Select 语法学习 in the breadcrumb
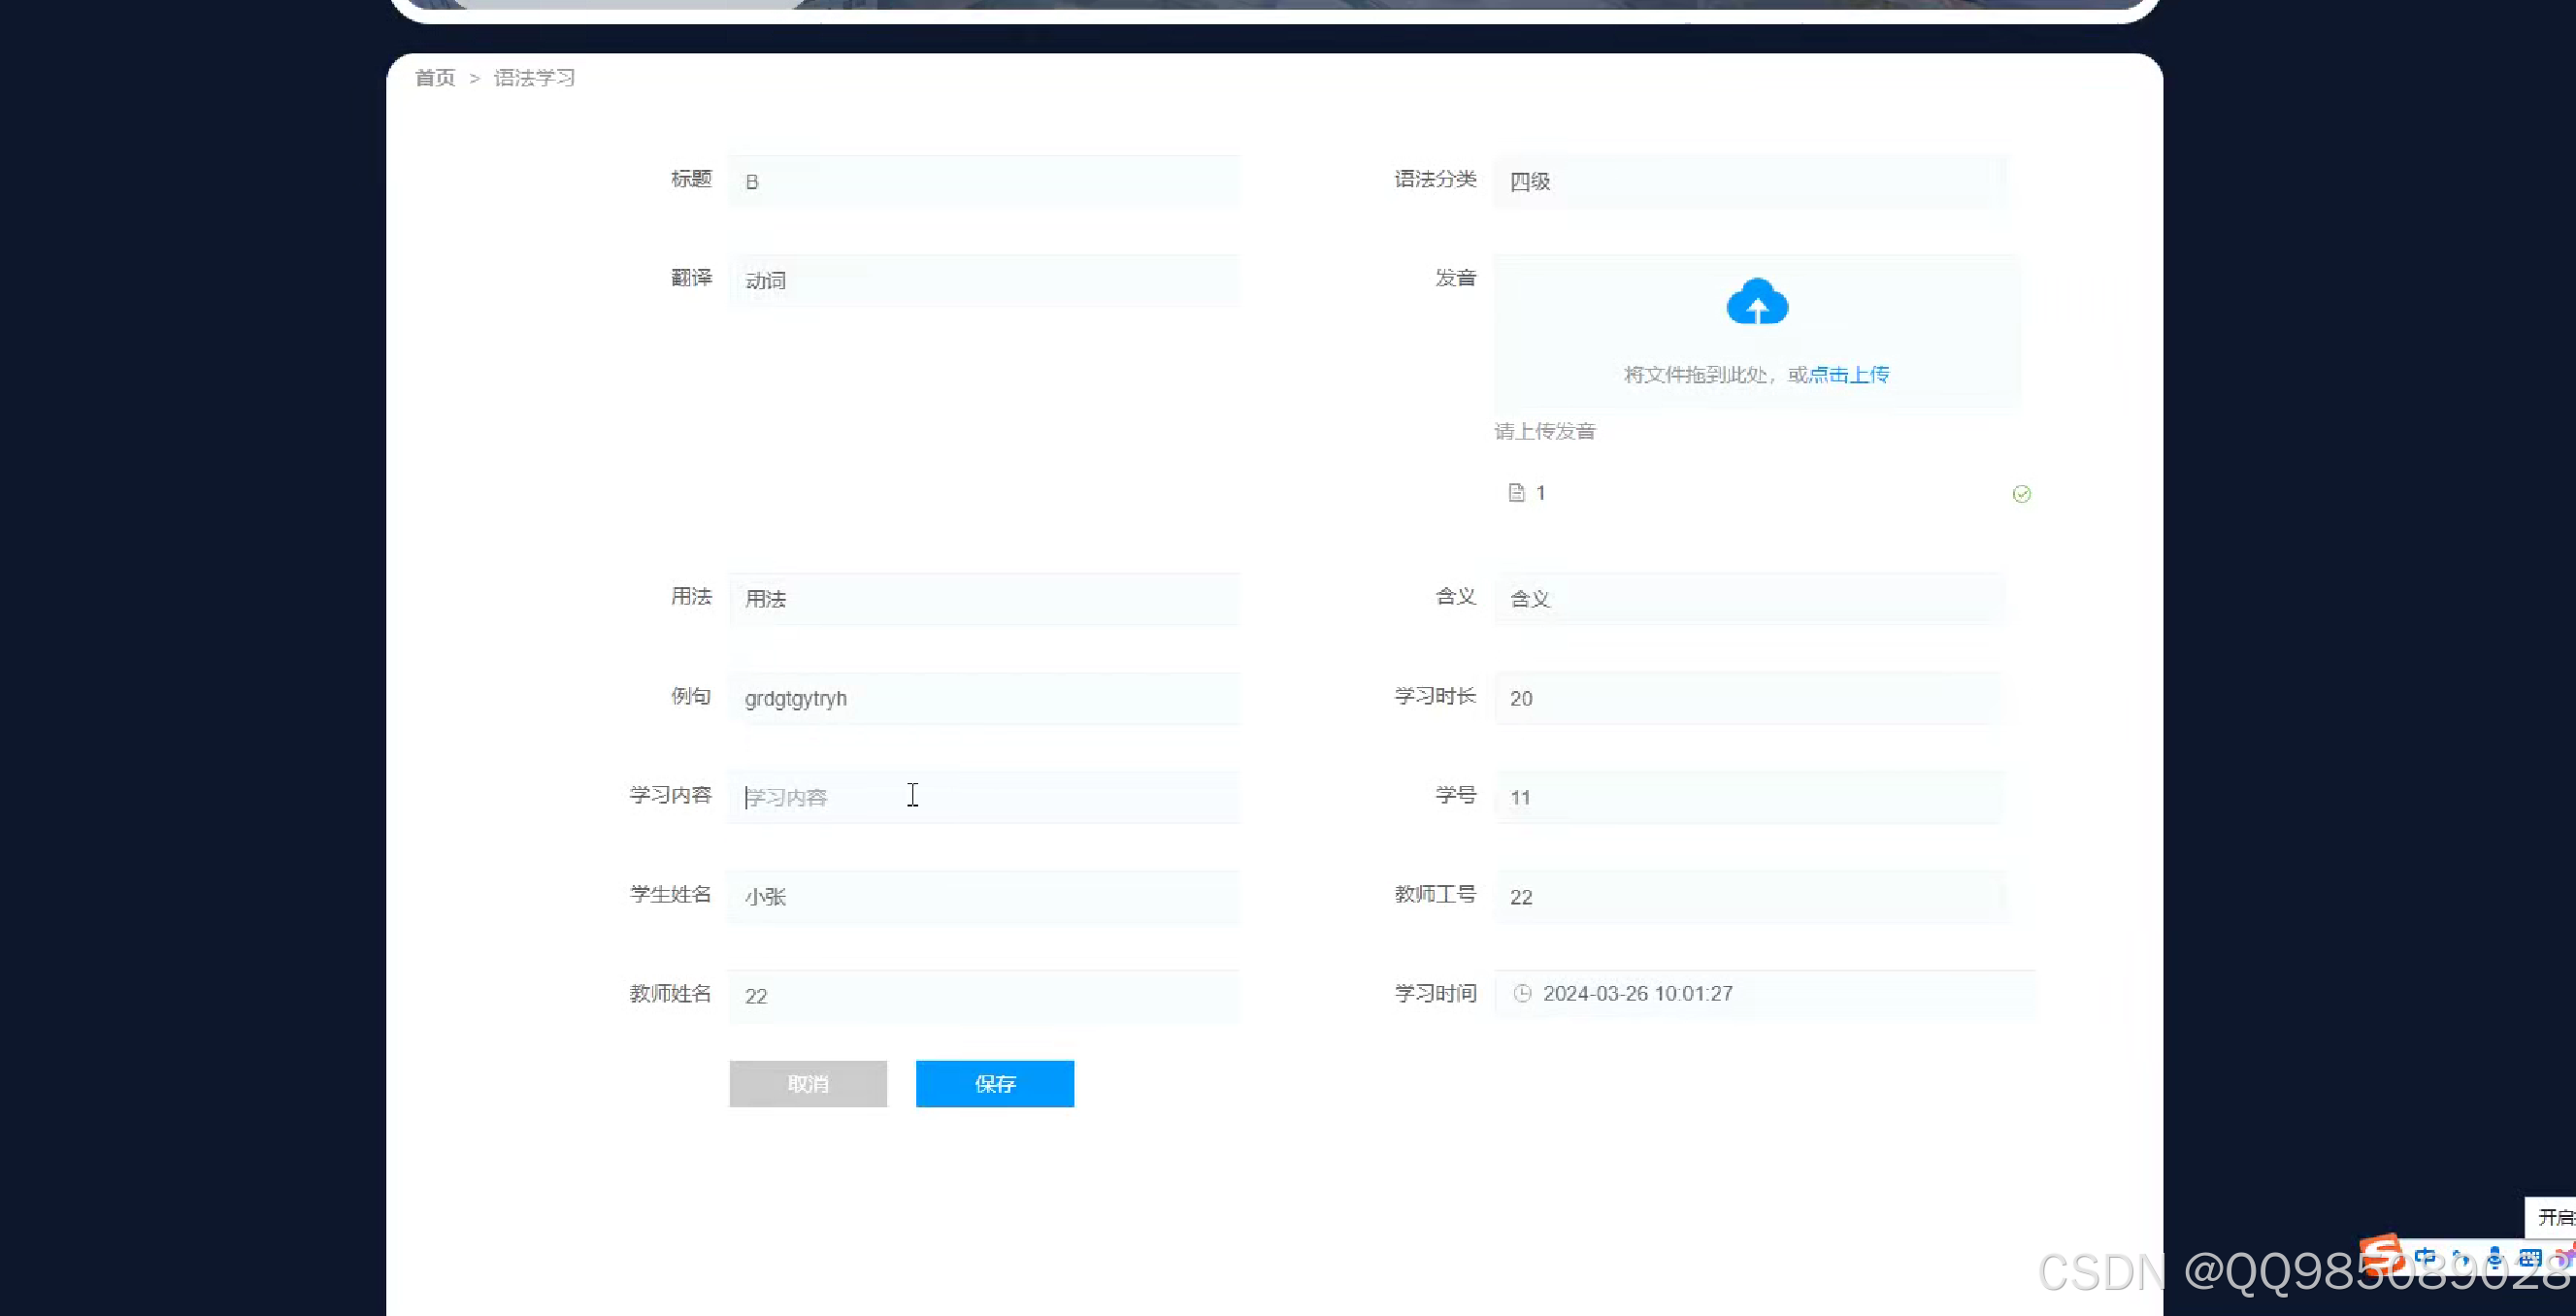2576x1316 pixels. (534, 77)
